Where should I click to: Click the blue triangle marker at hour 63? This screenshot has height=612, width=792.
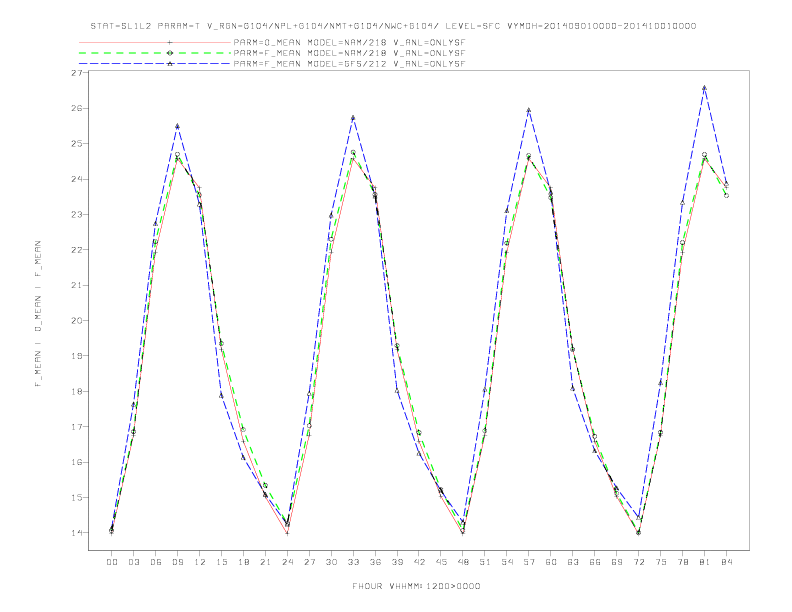click(573, 388)
